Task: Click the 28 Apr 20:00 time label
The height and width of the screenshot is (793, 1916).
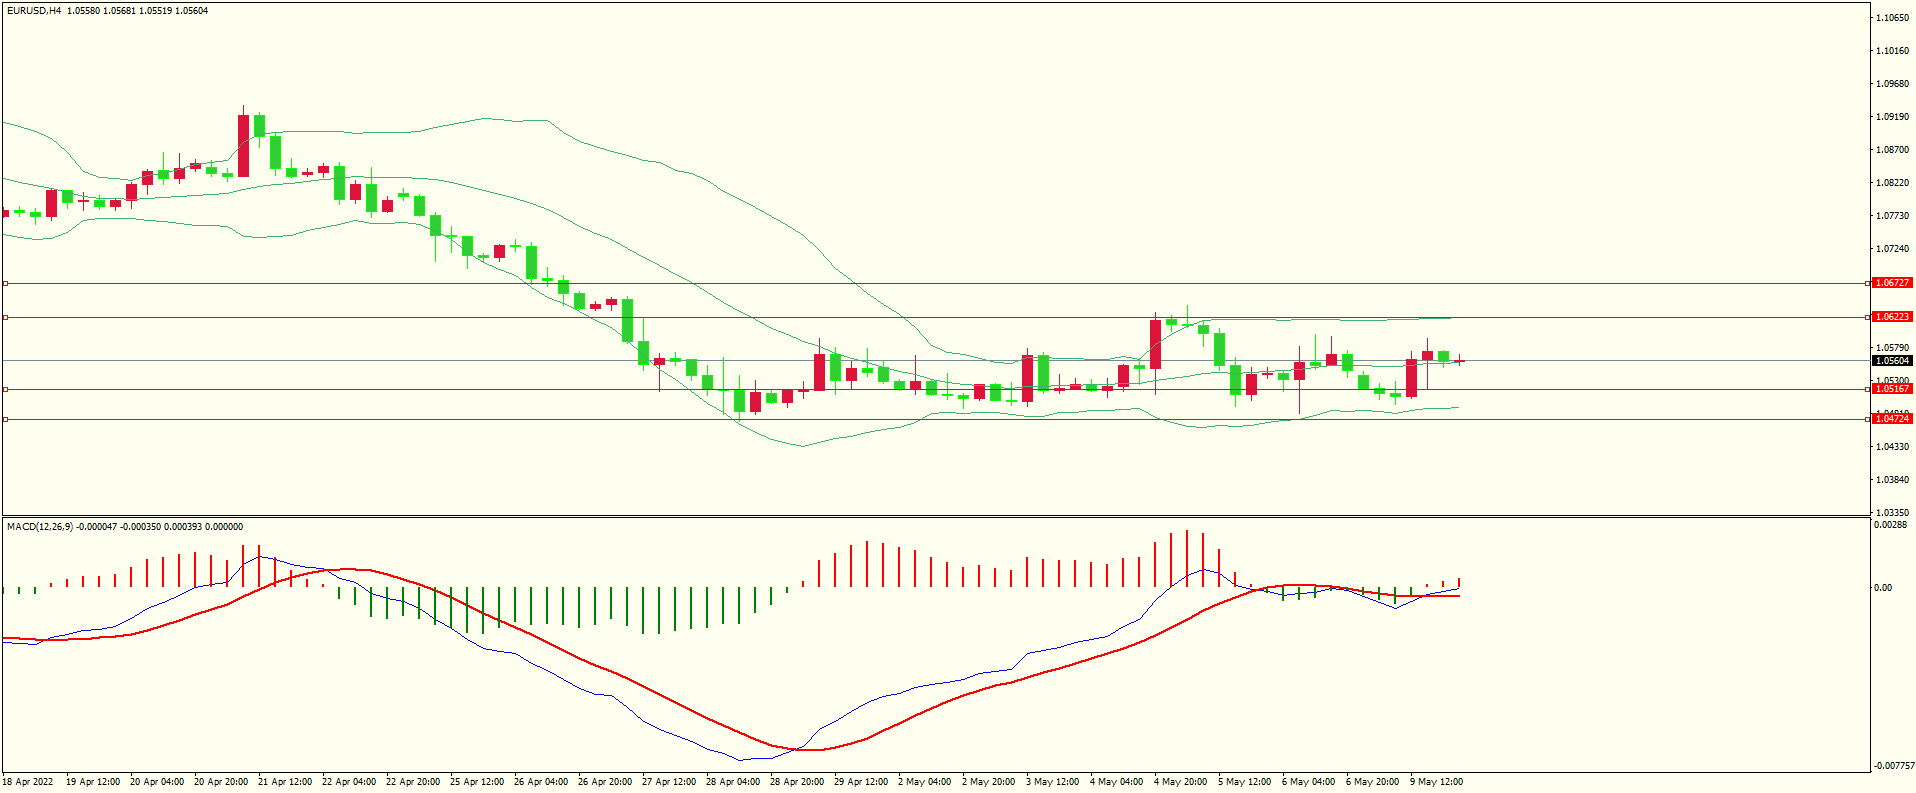Action: pyautogui.click(x=797, y=782)
